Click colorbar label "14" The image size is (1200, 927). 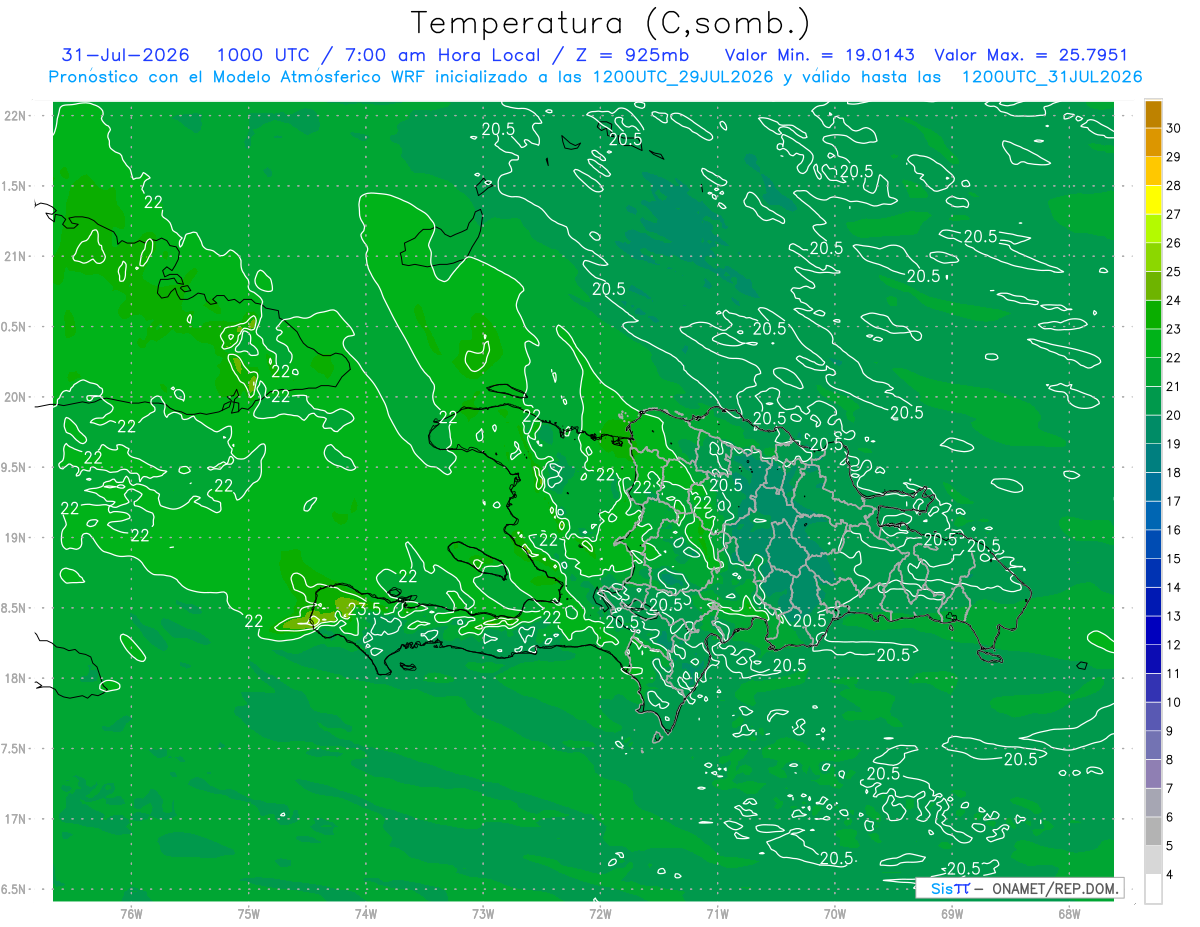tap(1174, 588)
